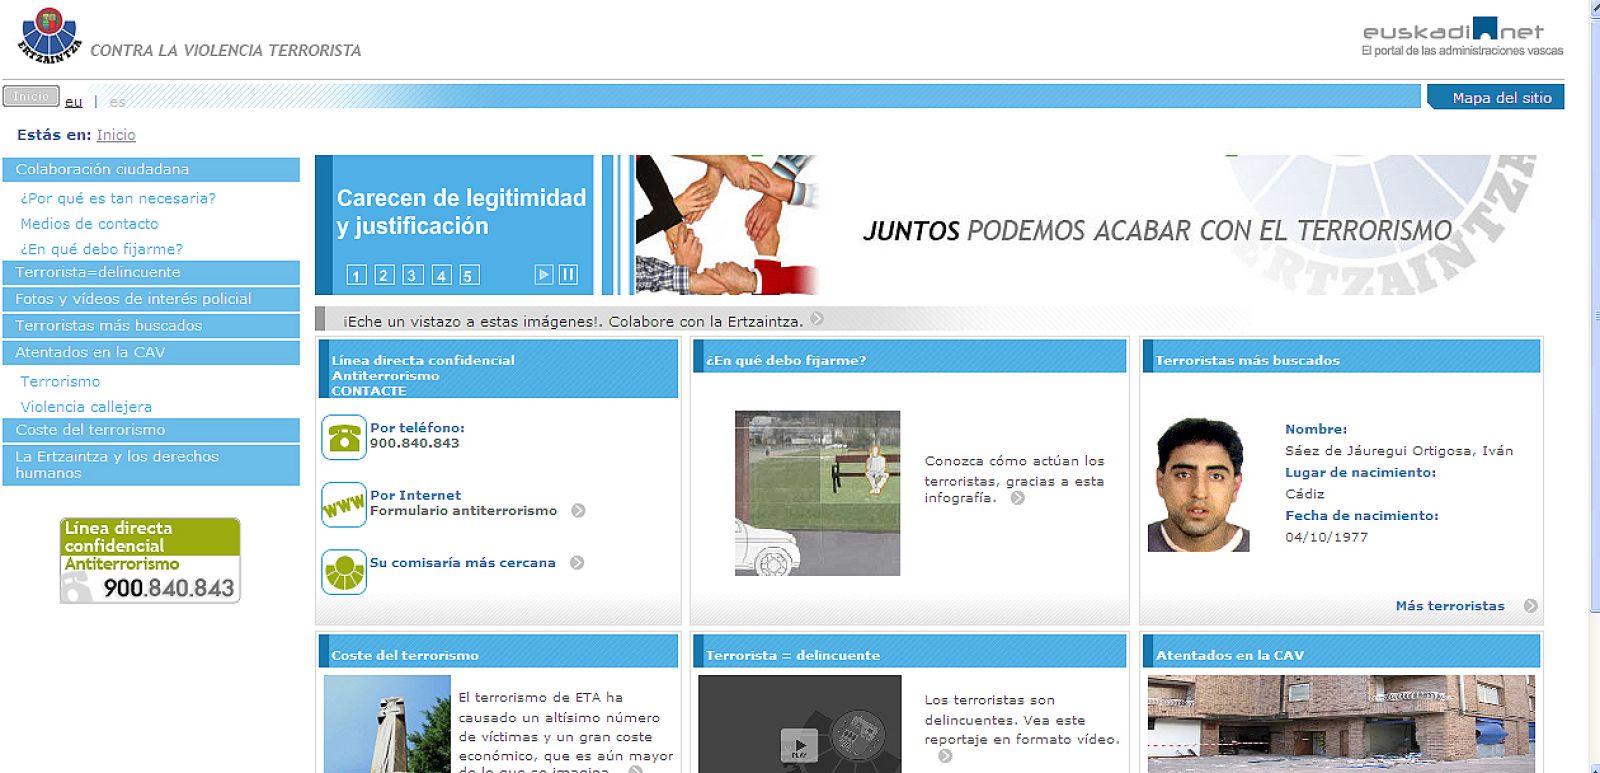Screen dimensions: 1600x773
Task: Click arrow icon beside Más terroristas
Action: pyautogui.click(x=1530, y=606)
